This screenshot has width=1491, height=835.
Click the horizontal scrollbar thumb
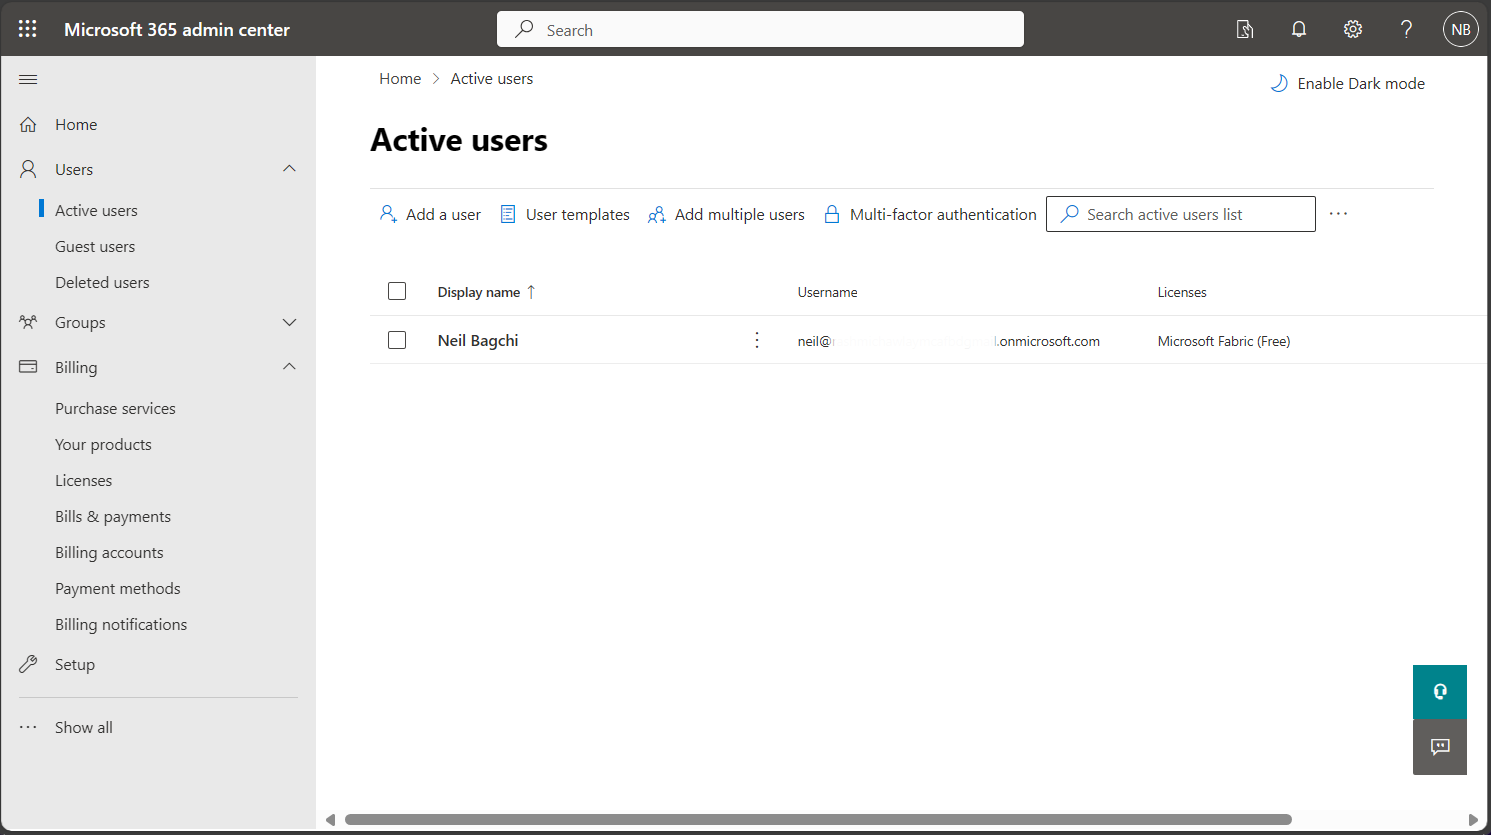point(818,819)
